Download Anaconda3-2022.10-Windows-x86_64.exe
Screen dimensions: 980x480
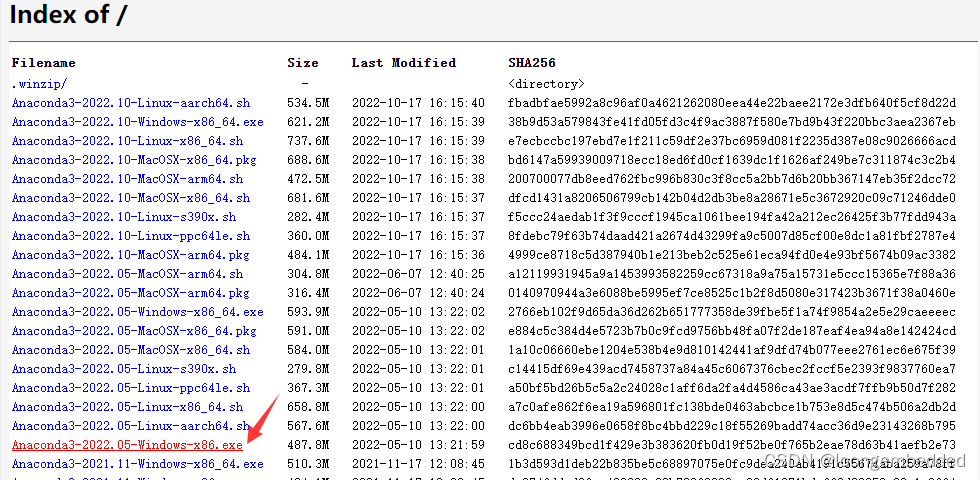coord(138,122)
